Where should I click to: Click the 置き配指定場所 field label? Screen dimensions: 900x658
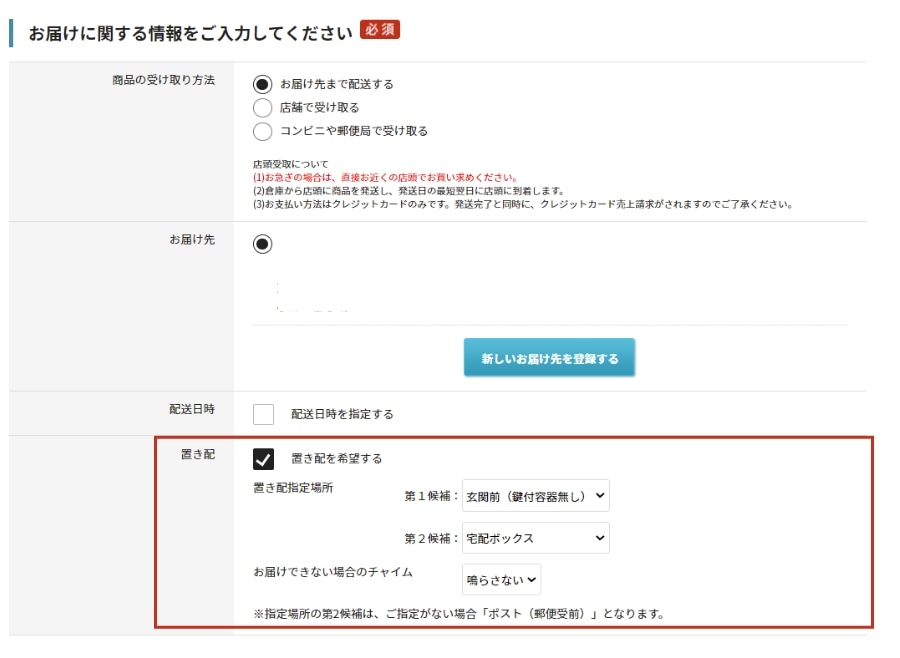coord(291,489)
